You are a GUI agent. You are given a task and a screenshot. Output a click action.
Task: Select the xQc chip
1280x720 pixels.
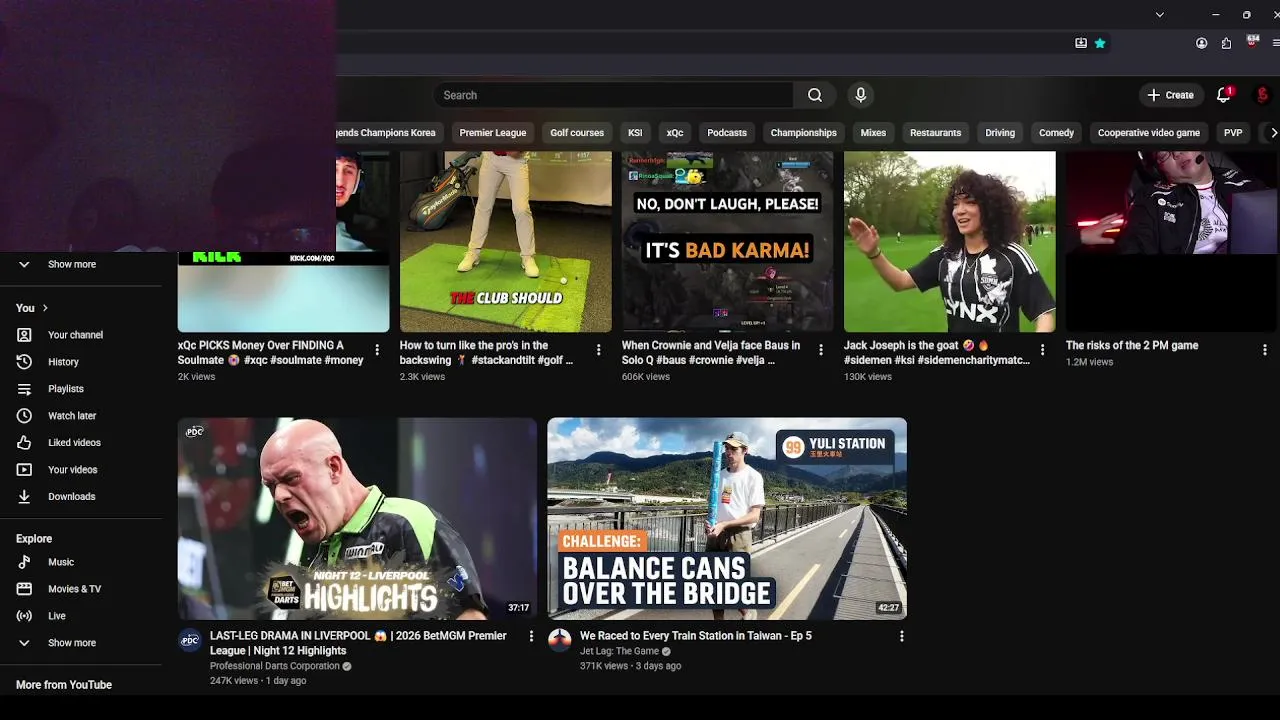click(x=675, y=133)
